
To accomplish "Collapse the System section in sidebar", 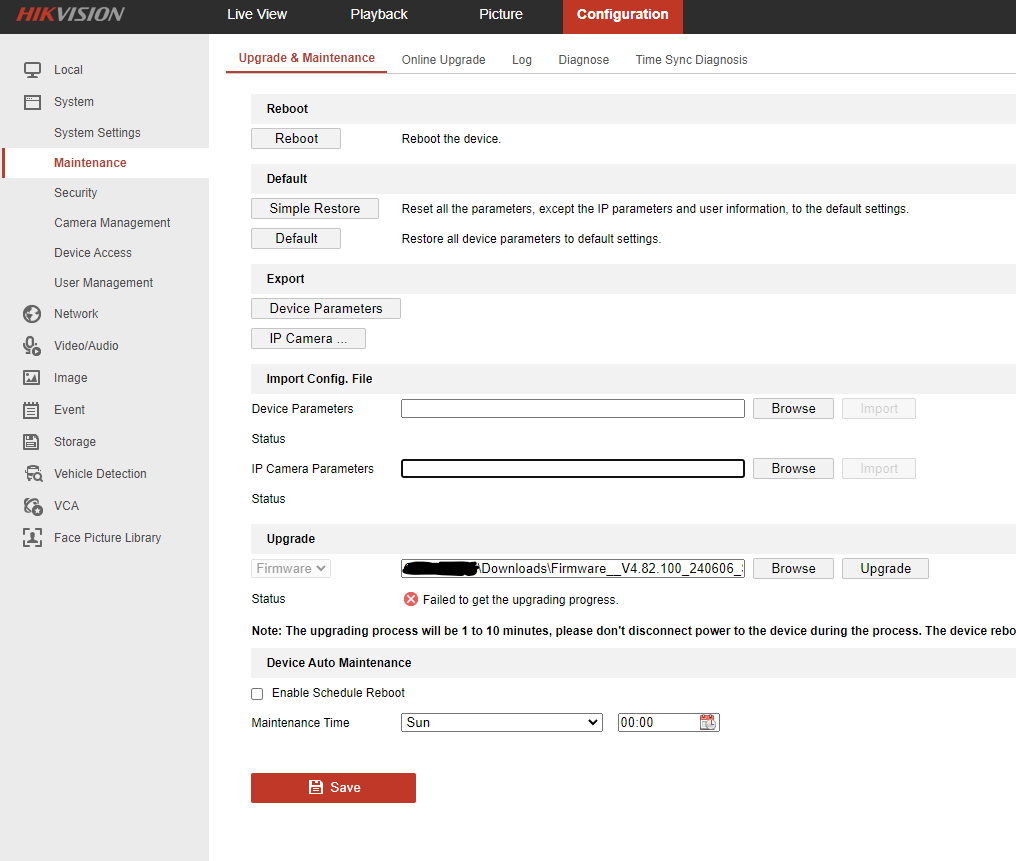I will [73, 102].
